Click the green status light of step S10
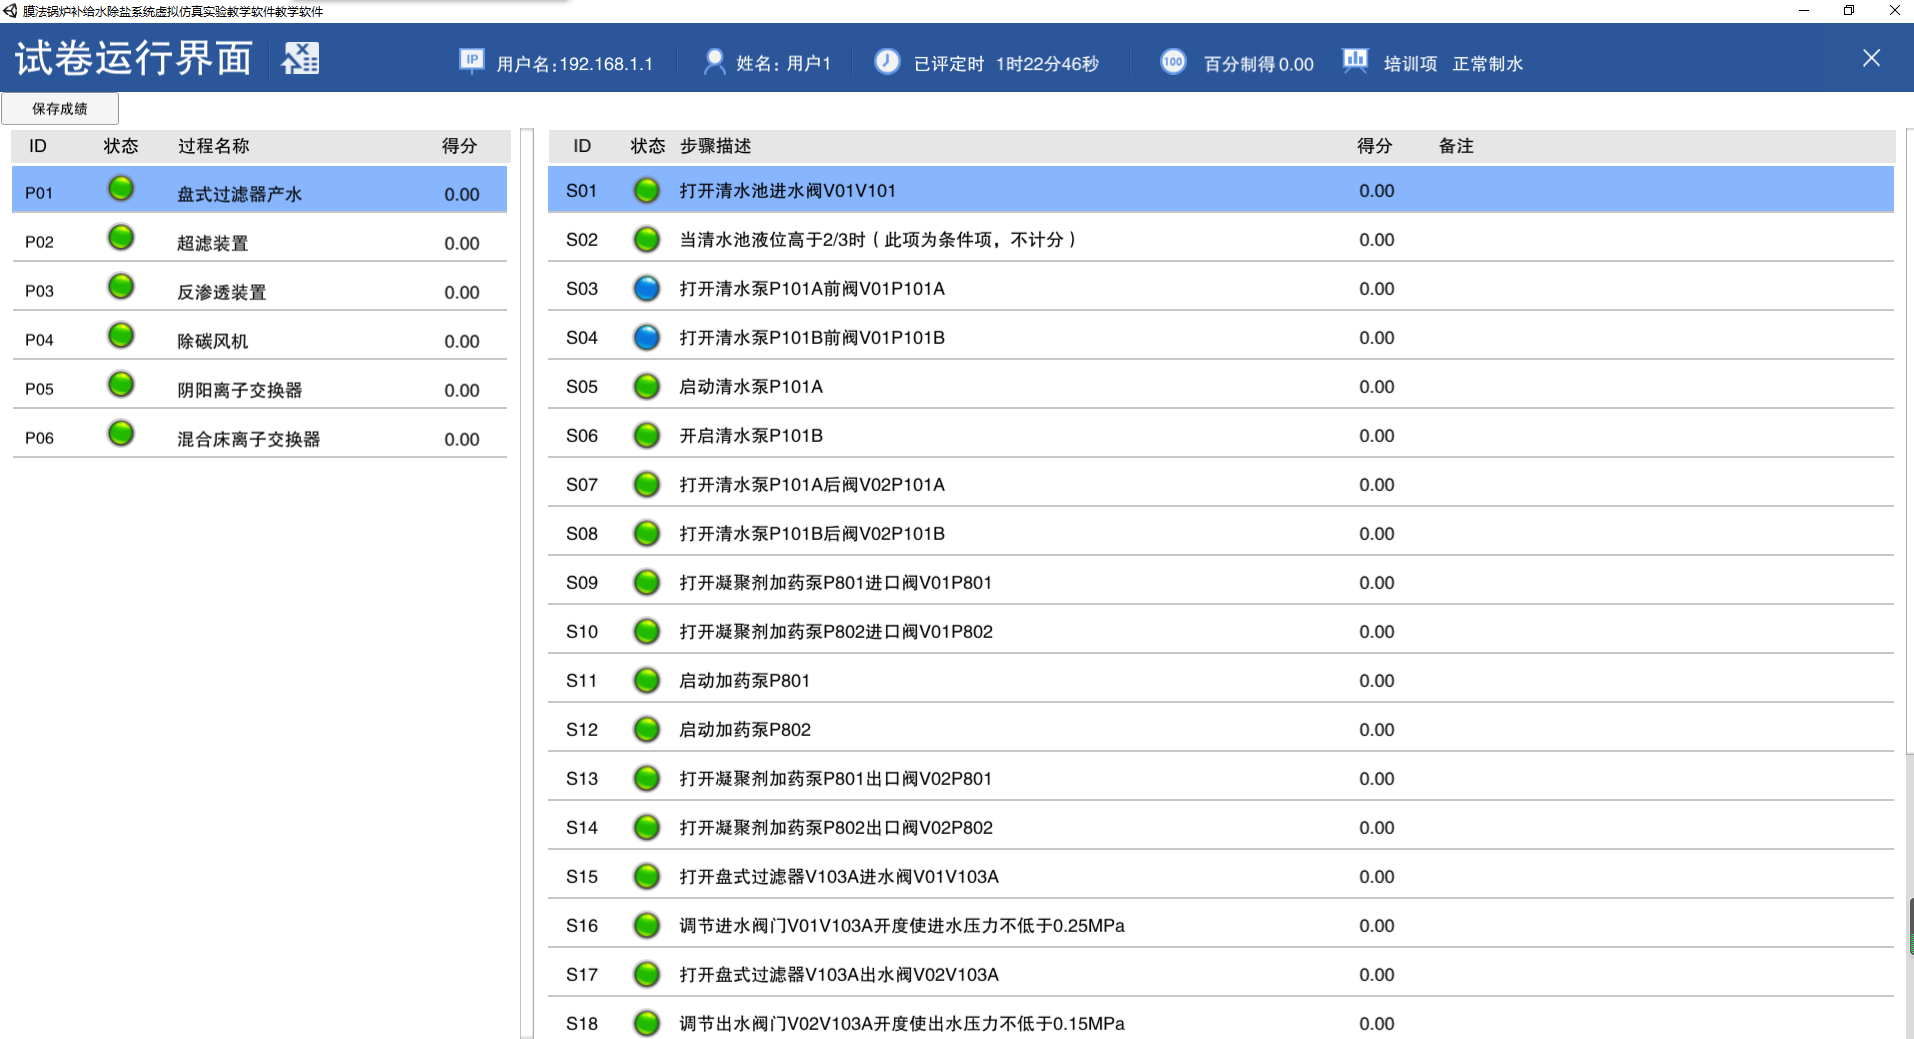Viewport: 1914px width, 1039px height. (x=647, y=631)
